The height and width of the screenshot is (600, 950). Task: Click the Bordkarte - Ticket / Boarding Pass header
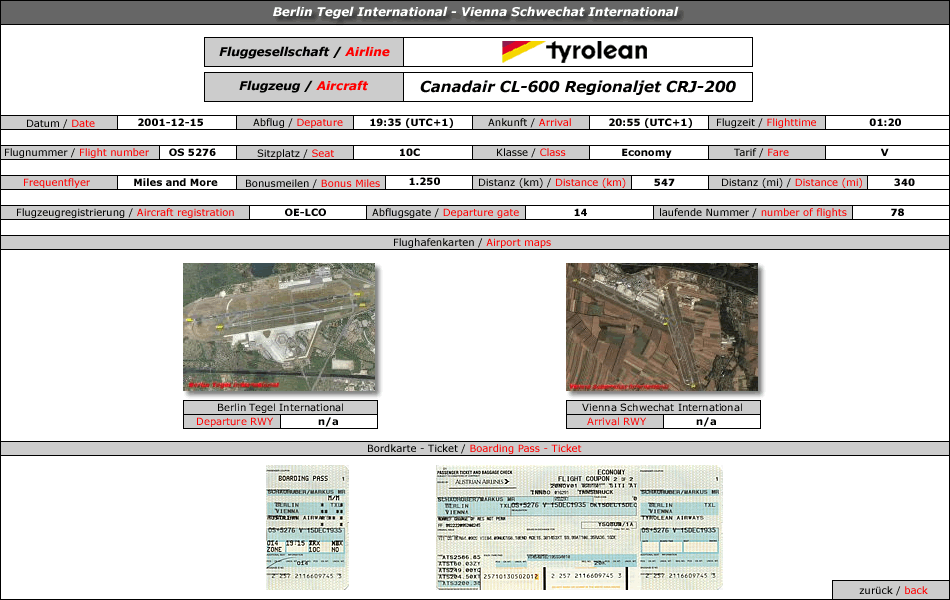(x=474, y=448)
